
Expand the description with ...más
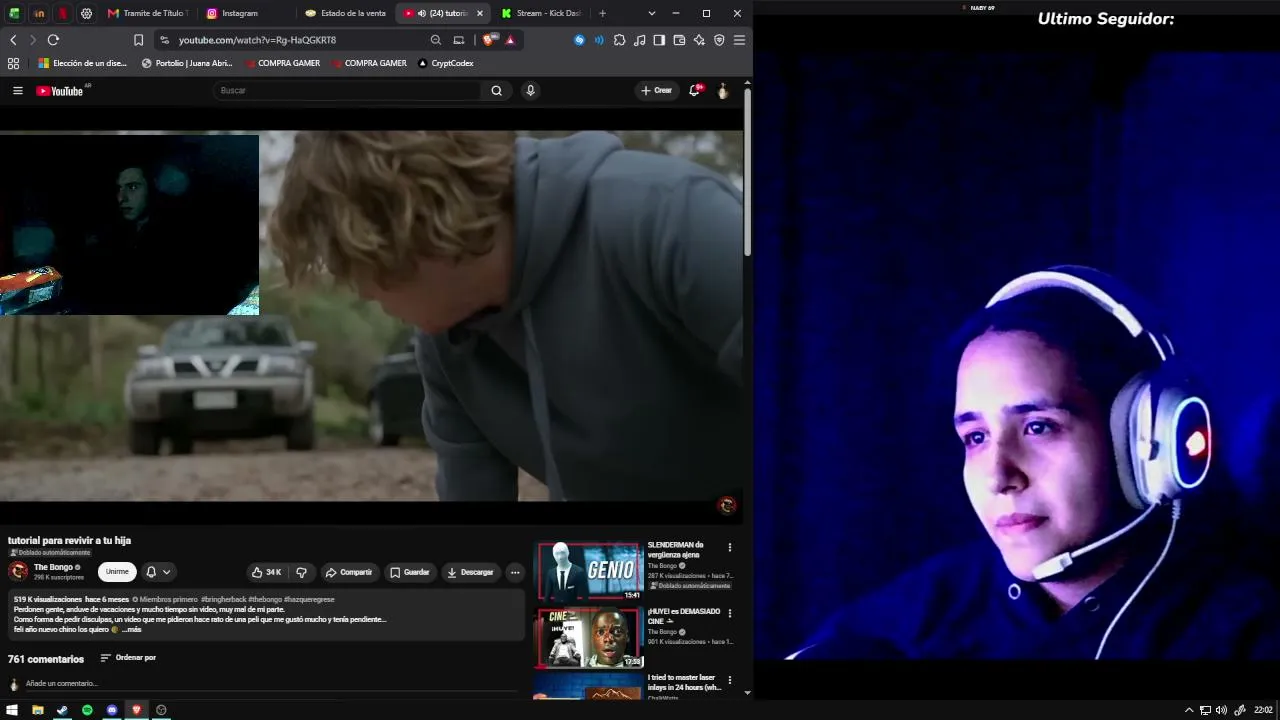coord(131,630)
